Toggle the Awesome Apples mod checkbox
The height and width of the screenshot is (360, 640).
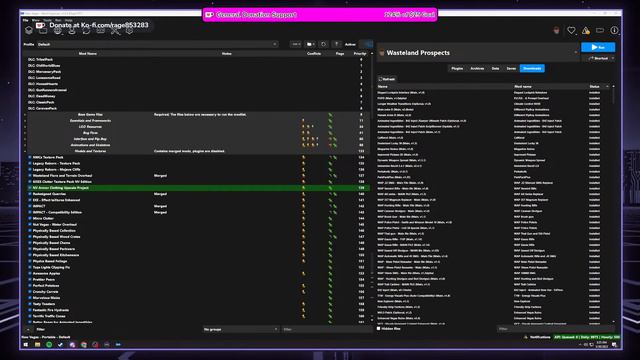coord(30,273)
